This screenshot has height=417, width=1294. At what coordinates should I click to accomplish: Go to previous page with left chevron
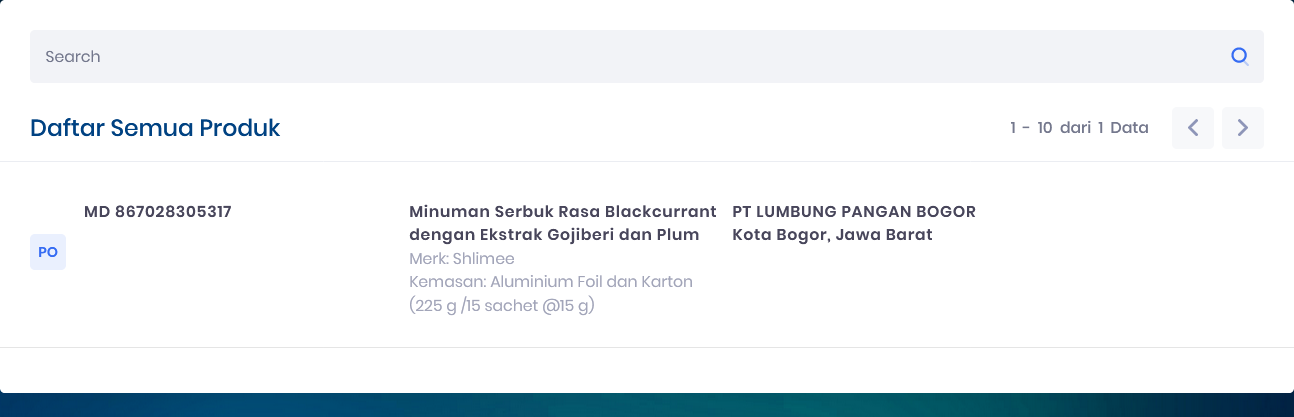[1193, 128]
